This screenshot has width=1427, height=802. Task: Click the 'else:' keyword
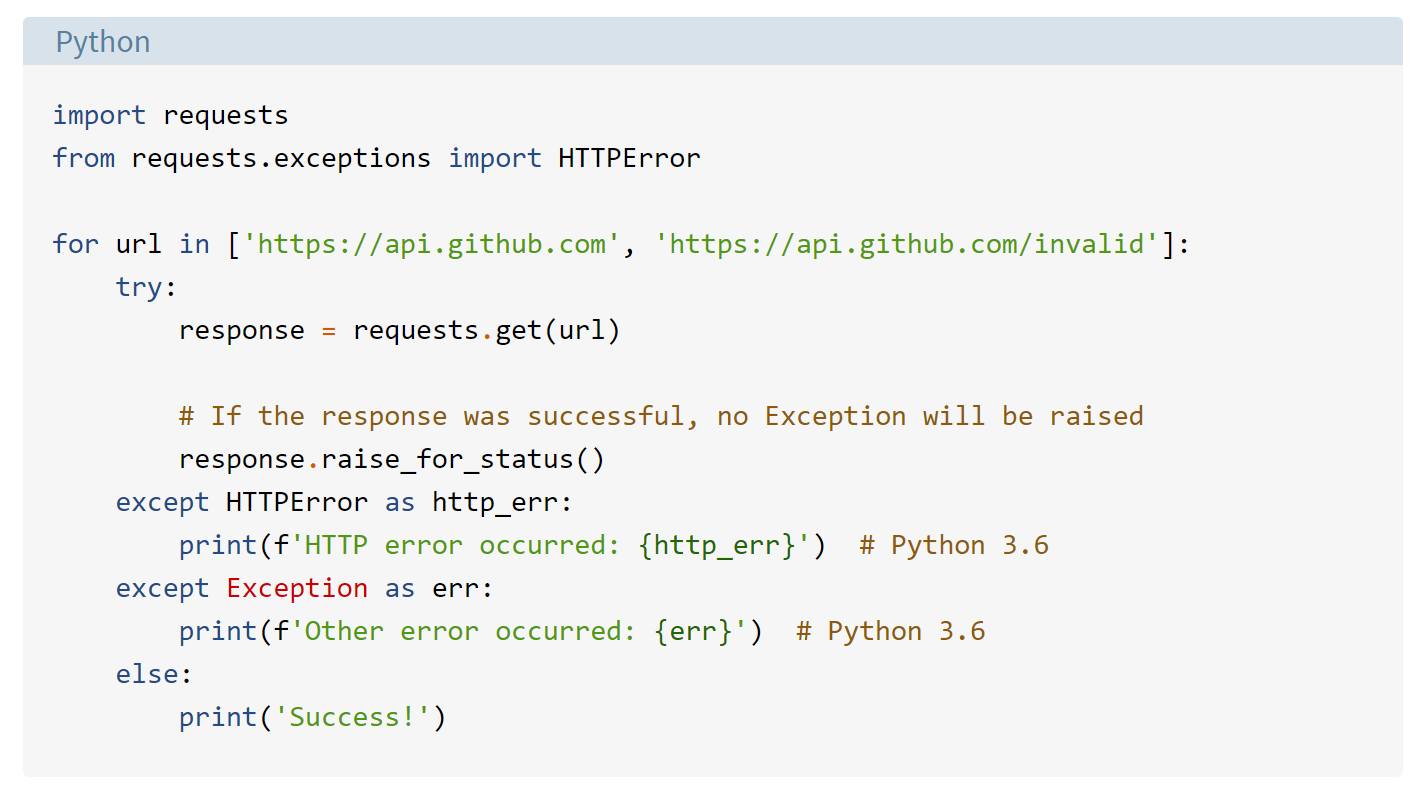click(153, 674)
